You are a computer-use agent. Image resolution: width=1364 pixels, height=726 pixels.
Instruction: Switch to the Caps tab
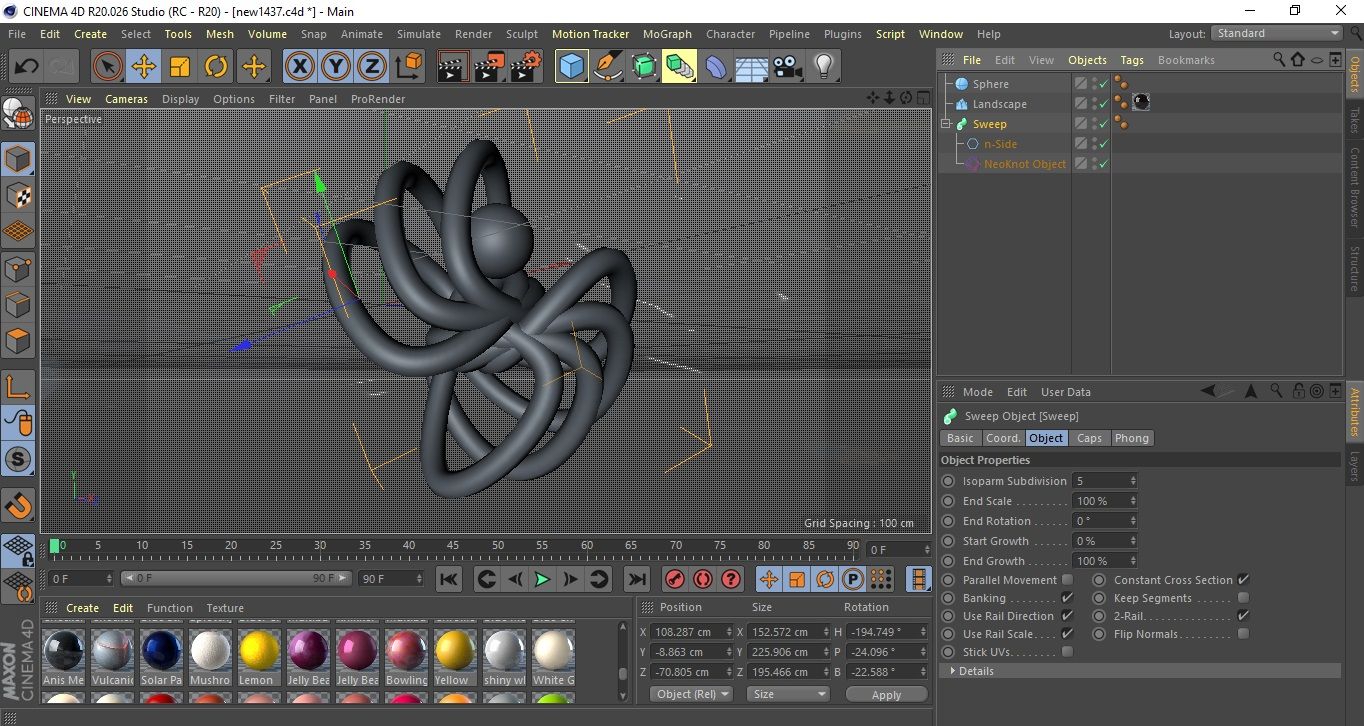[x=1089, y=438]
